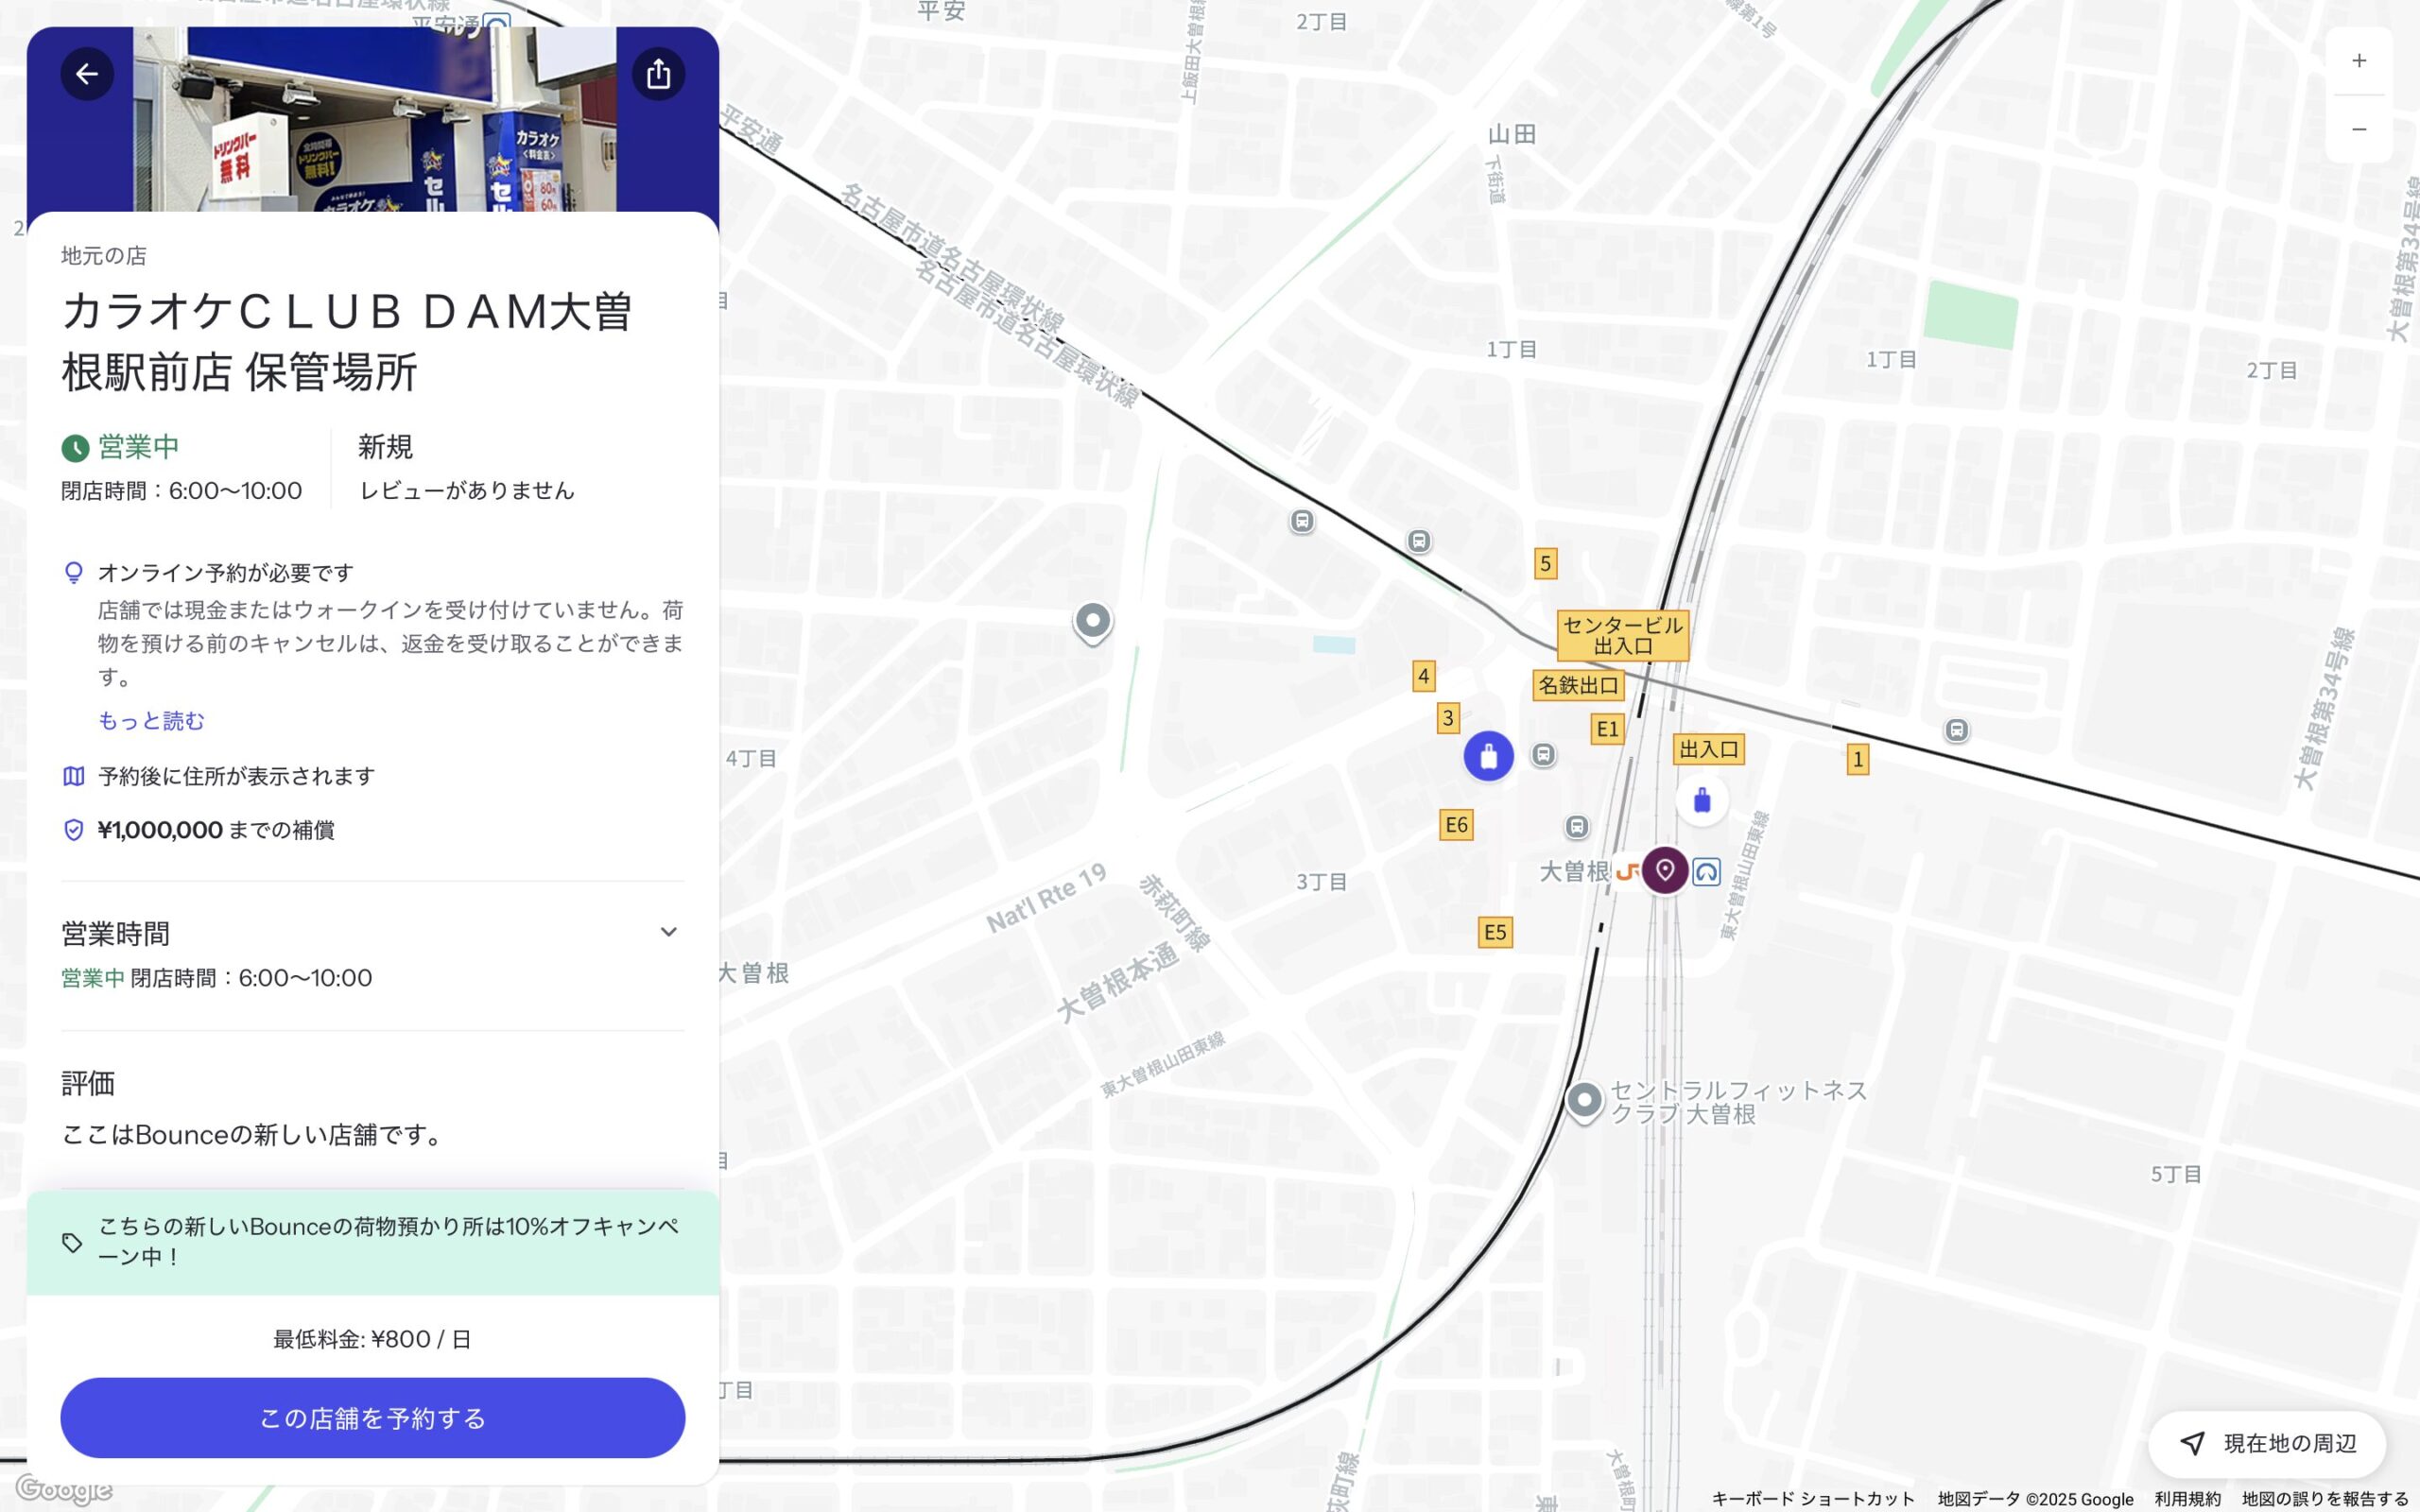The image size is (2420, 1512).
Task: Click キーボード ショートカット on the map footer
Action: pyautogui.click(x=1812, y=1499)
